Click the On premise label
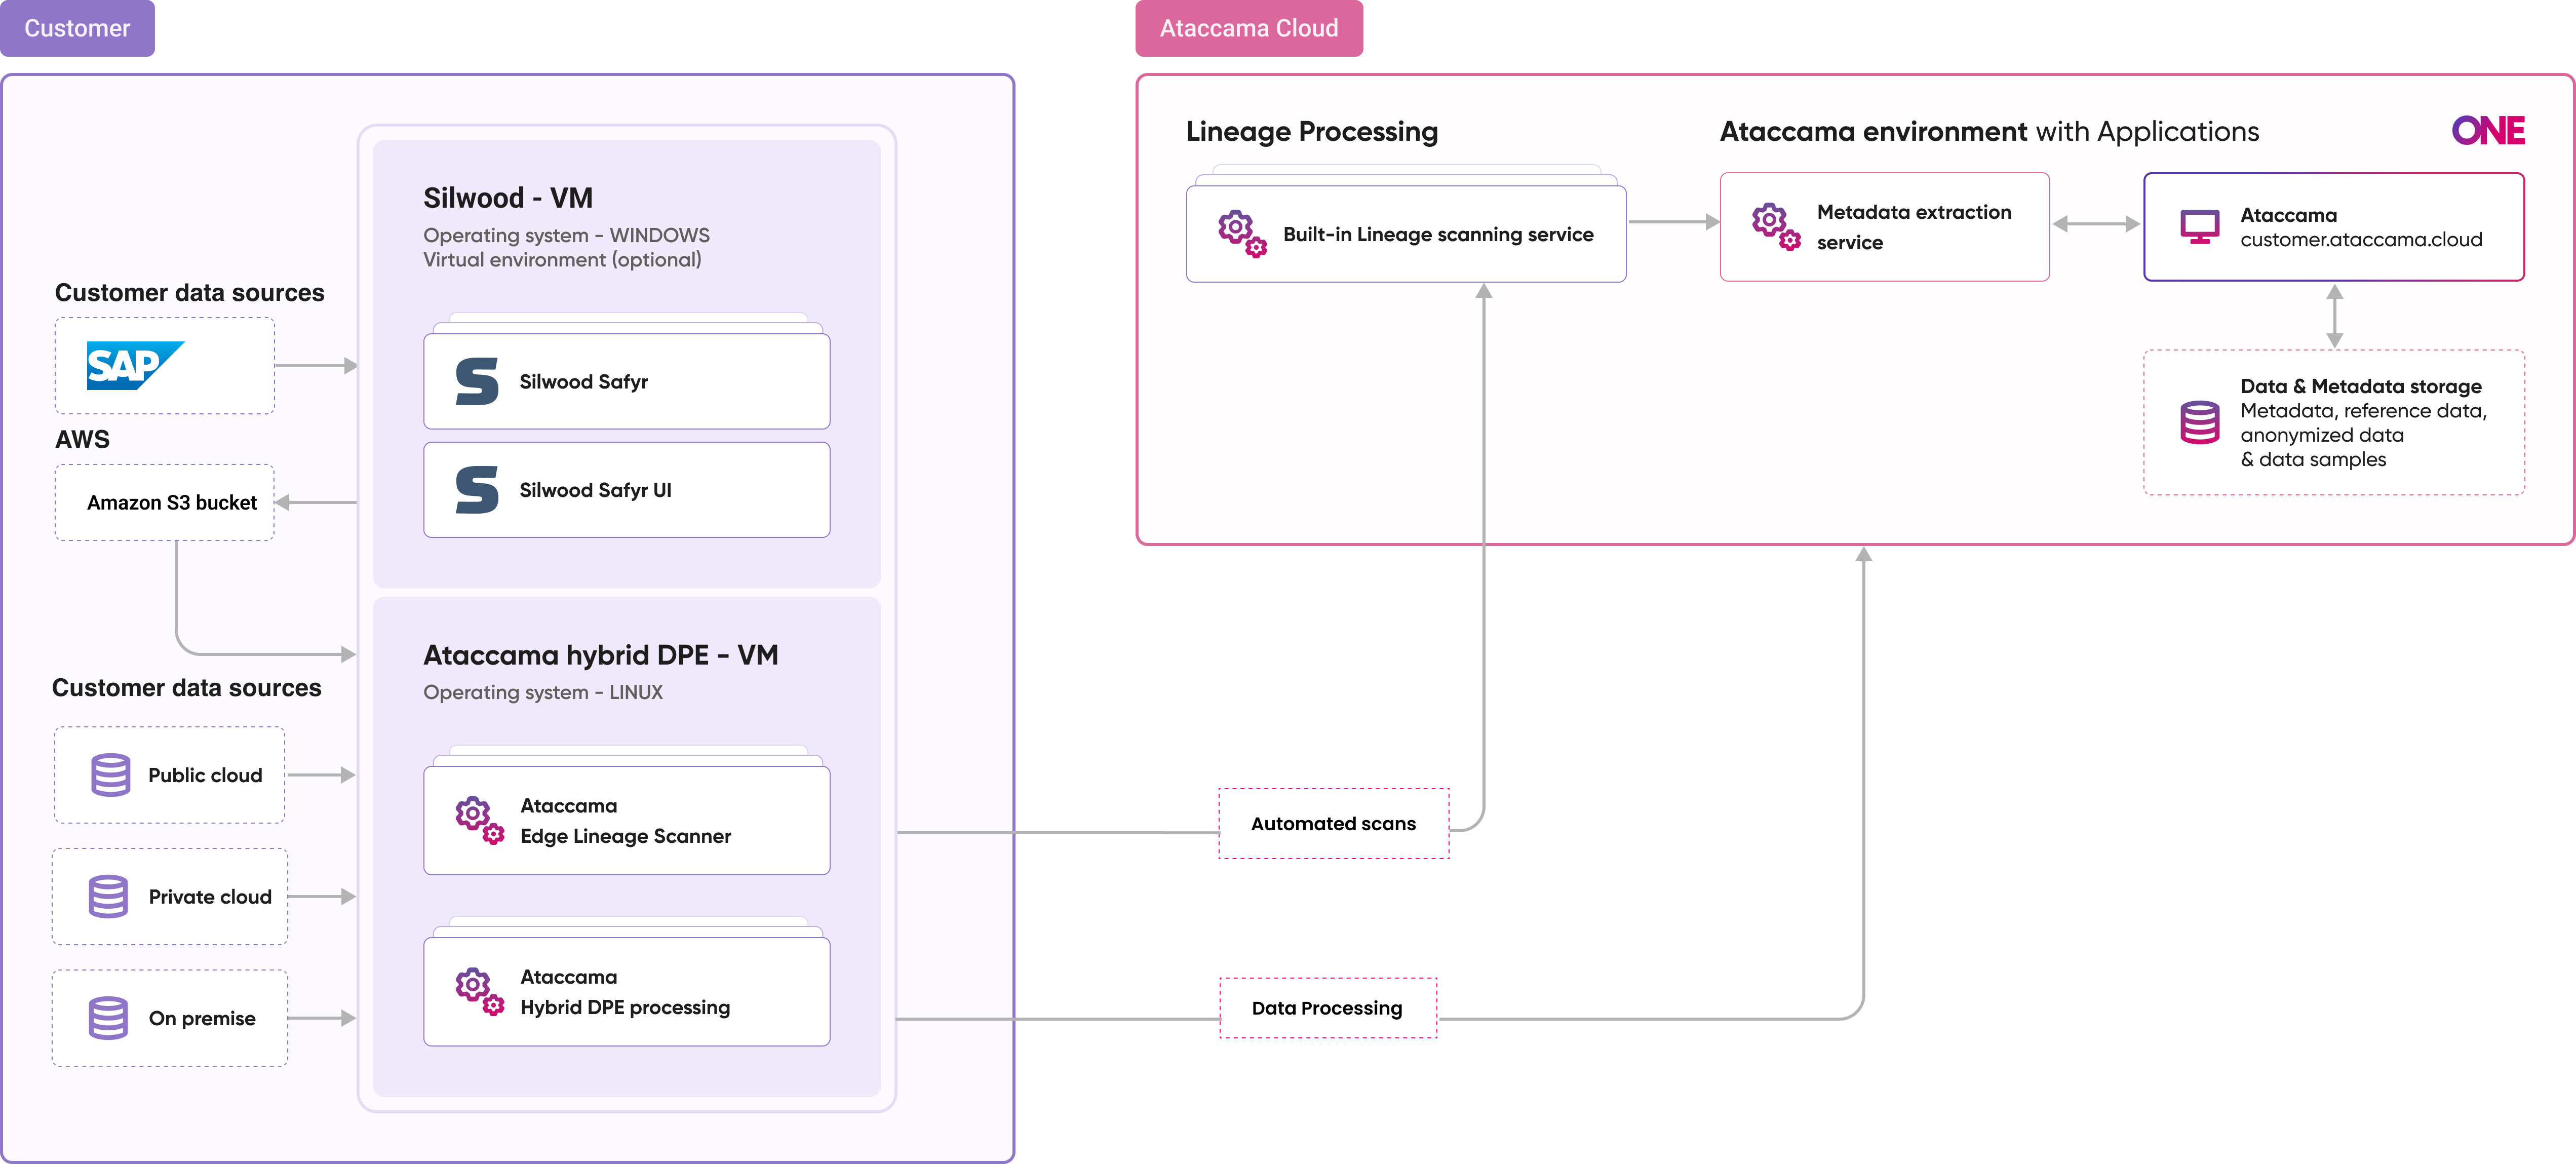 coord(202,1018)
